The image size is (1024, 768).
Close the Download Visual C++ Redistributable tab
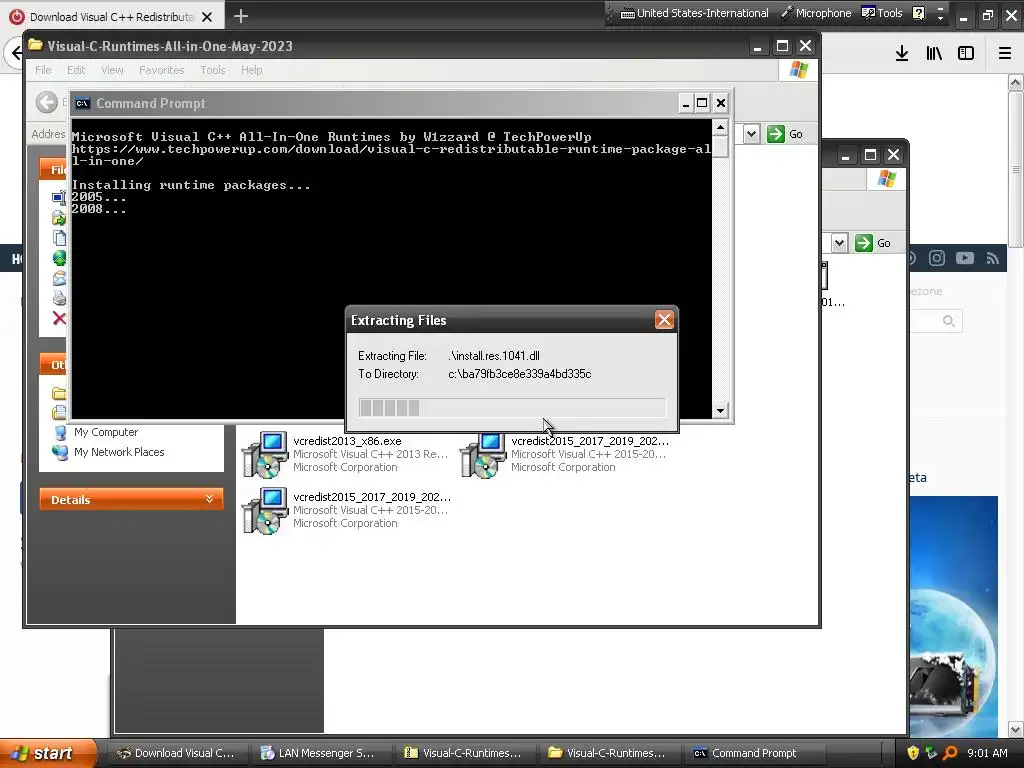tap(207, 17)
